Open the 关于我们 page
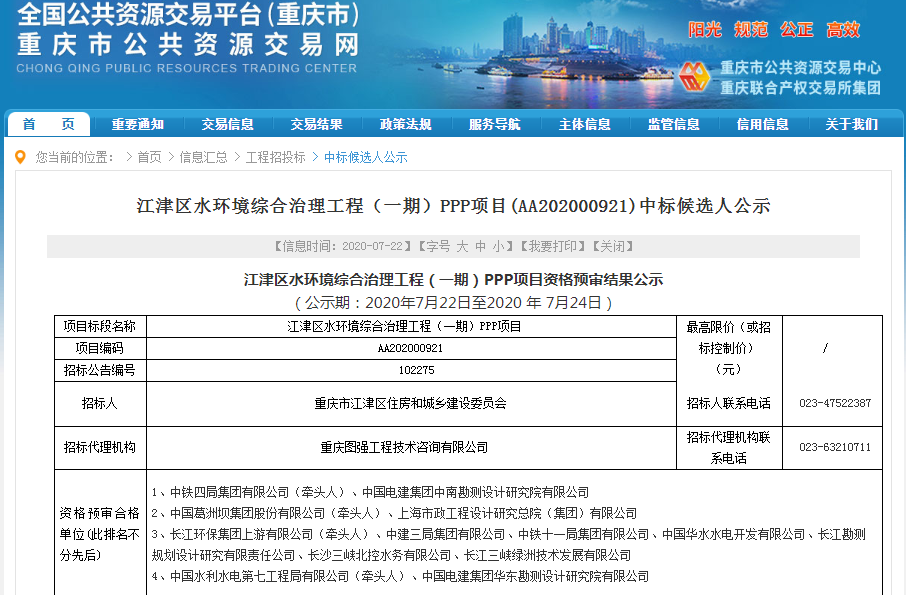906x595 pixels. pyautogui.click(x=851, y=125)
